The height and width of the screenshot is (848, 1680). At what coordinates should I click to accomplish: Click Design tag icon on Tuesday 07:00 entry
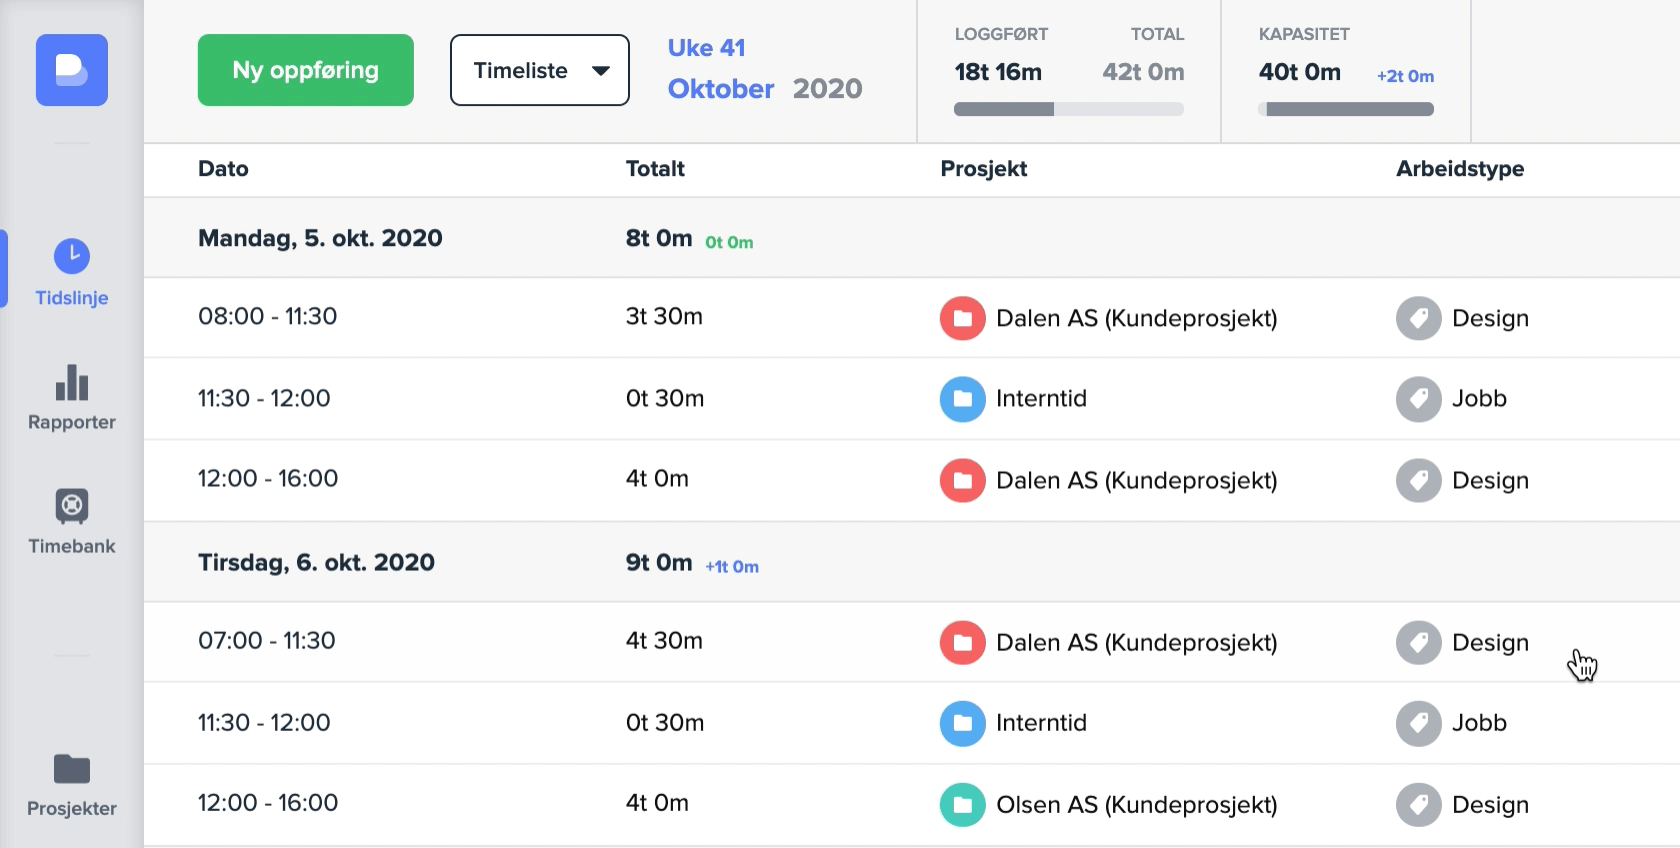click(1418, 643)
